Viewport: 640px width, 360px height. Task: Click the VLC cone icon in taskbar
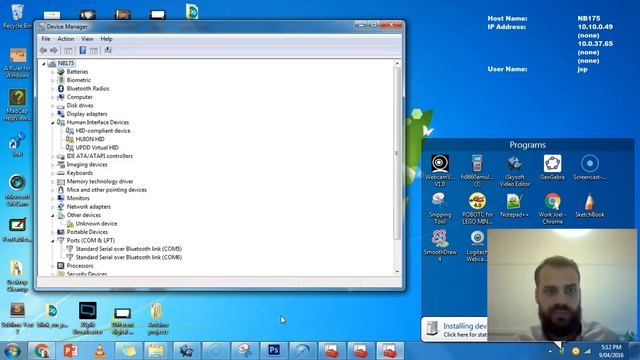point(100,350)
